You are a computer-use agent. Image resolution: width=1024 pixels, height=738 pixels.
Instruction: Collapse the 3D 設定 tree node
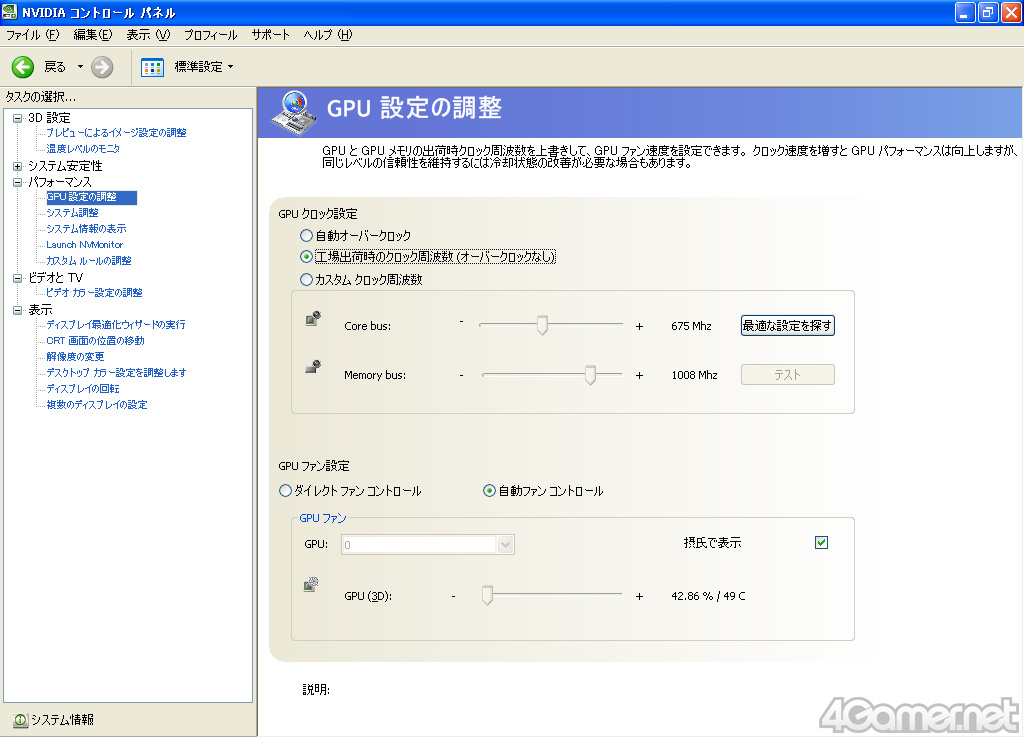(18, 118)
